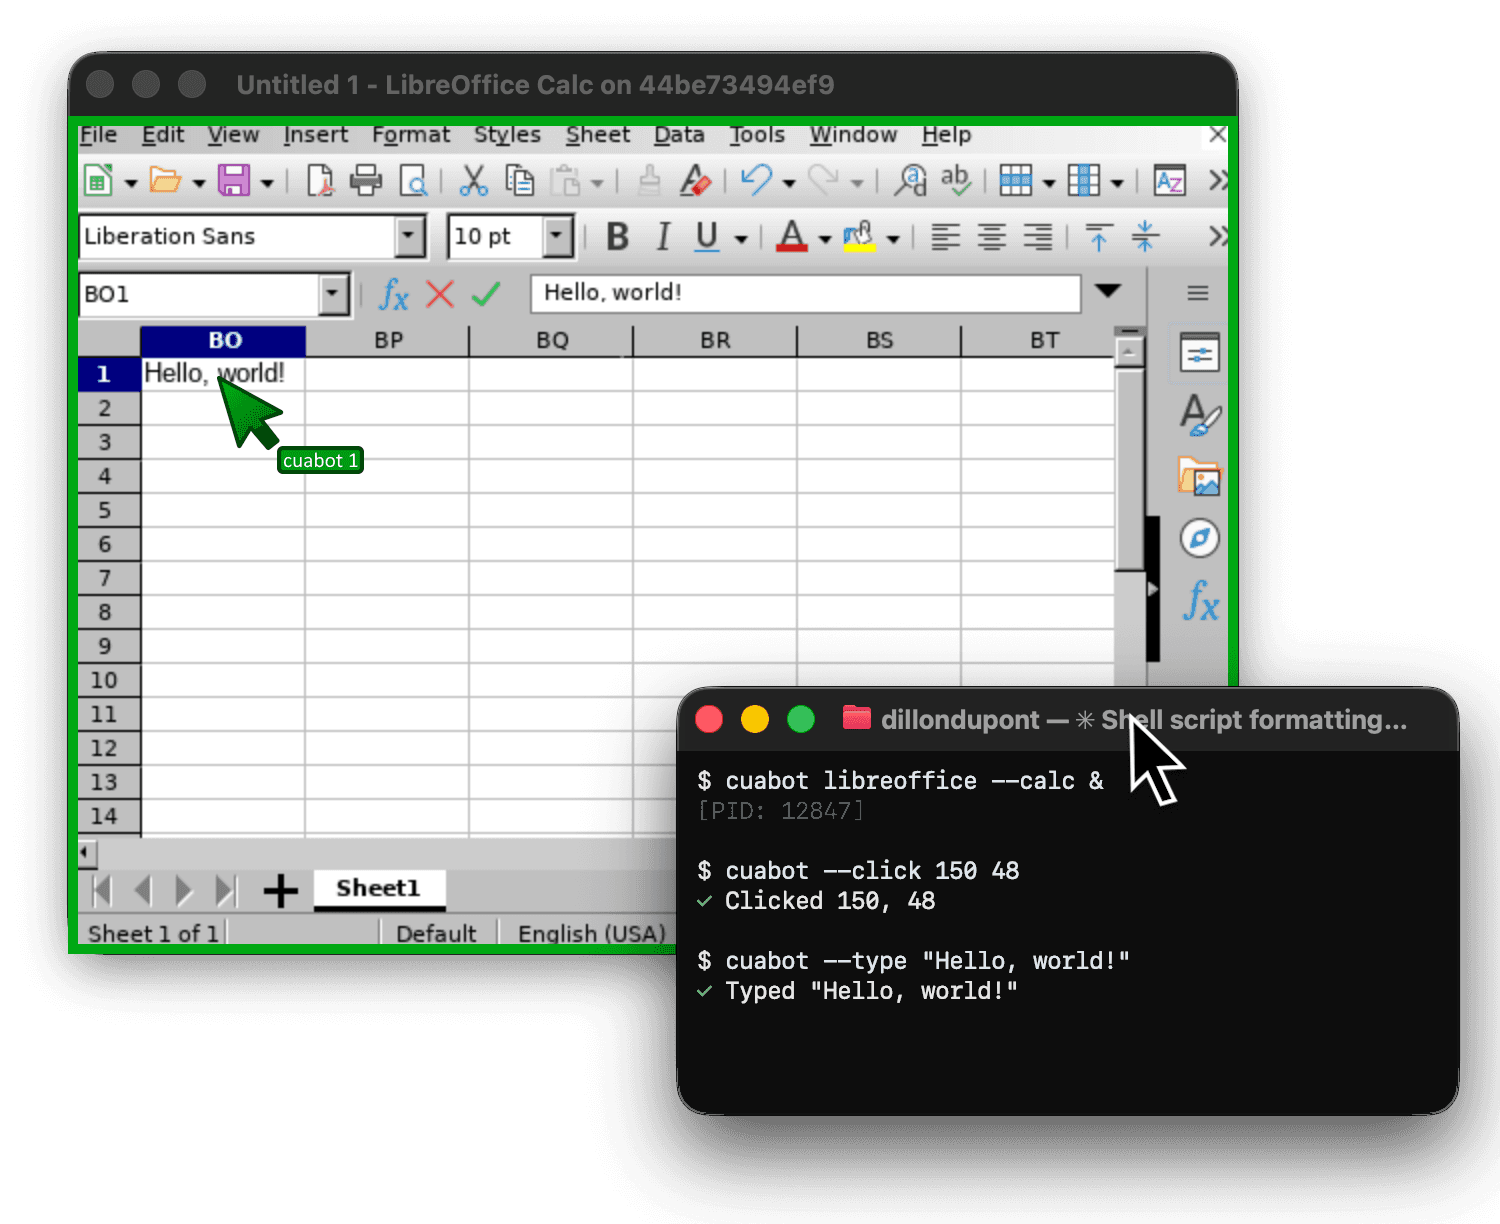Screen dimensions: 1500x1224
Task: Select the Sheet1 tab
Action: [x=379, y=888]
